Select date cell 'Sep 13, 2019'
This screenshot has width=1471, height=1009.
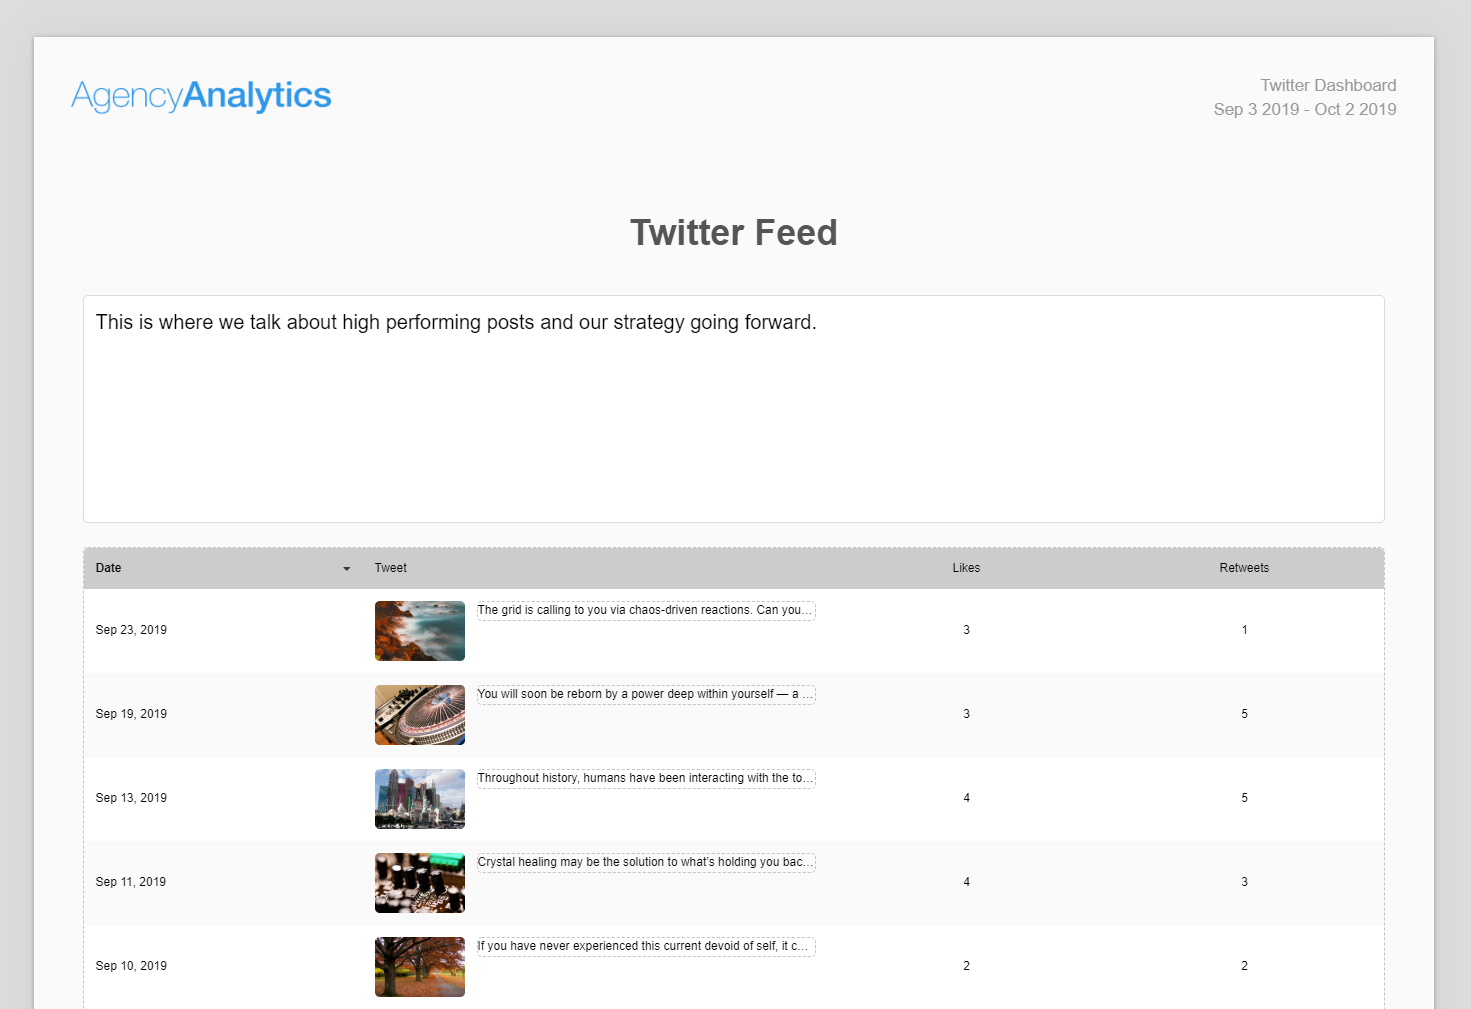[131, 798]
